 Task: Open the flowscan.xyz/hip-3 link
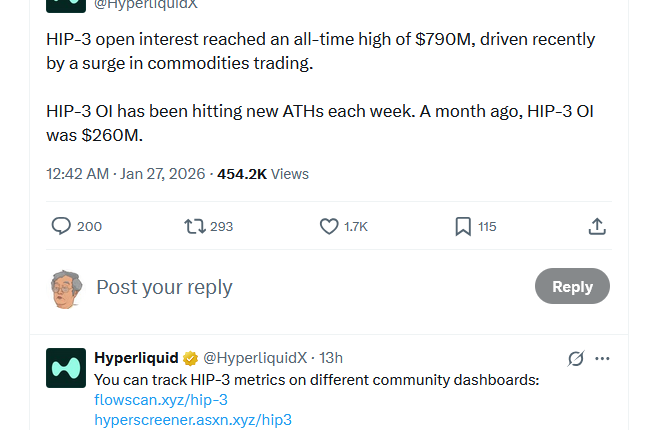(x=161, y=400)
